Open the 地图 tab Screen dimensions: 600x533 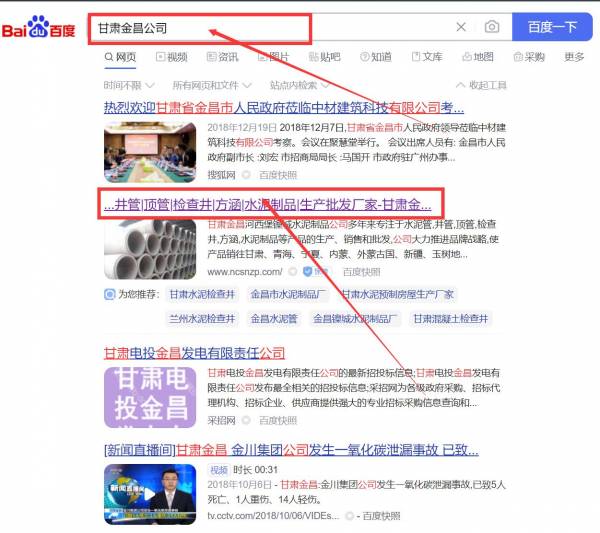(477, 58)
